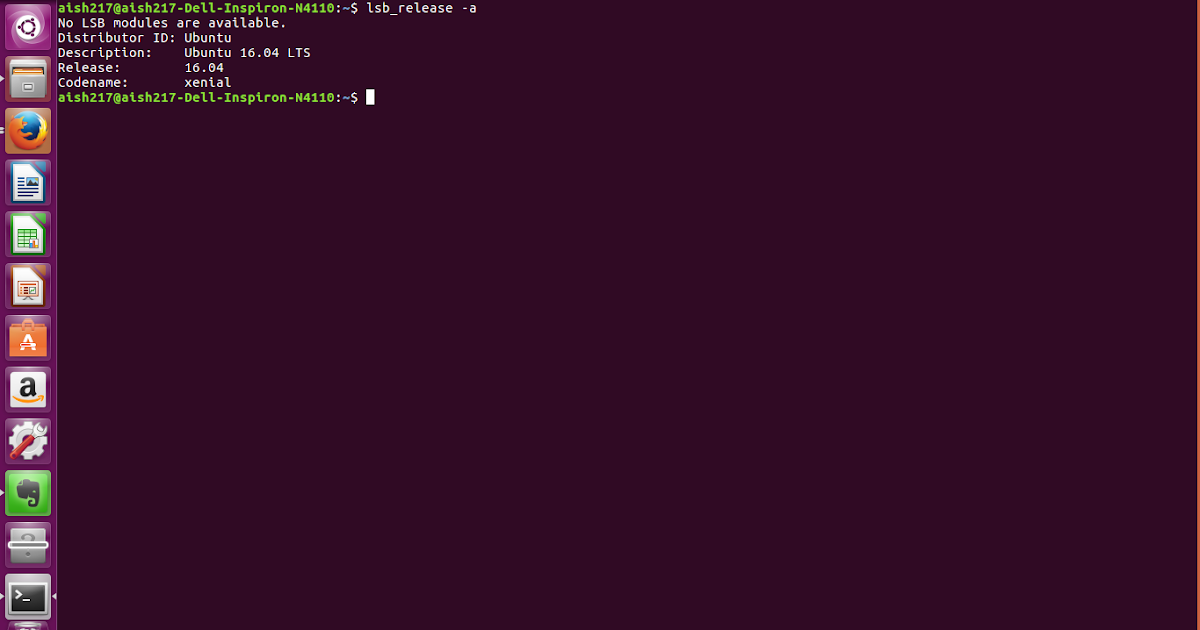
Task: Open the Ubuntu Software store
Action: (28, 339)
